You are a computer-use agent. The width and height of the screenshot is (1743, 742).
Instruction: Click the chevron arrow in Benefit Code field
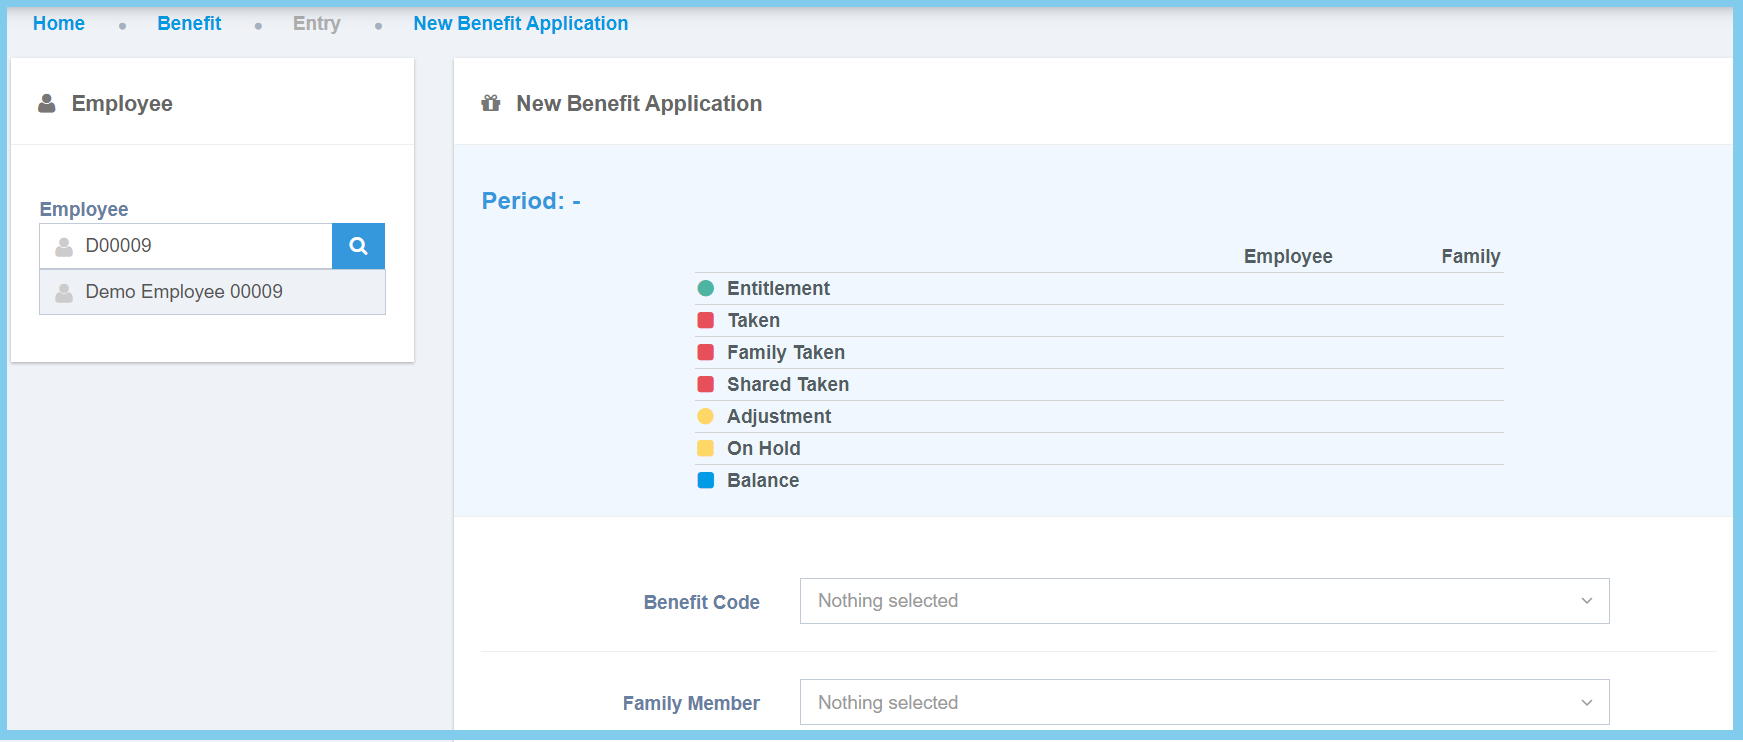coord(1586,601)
